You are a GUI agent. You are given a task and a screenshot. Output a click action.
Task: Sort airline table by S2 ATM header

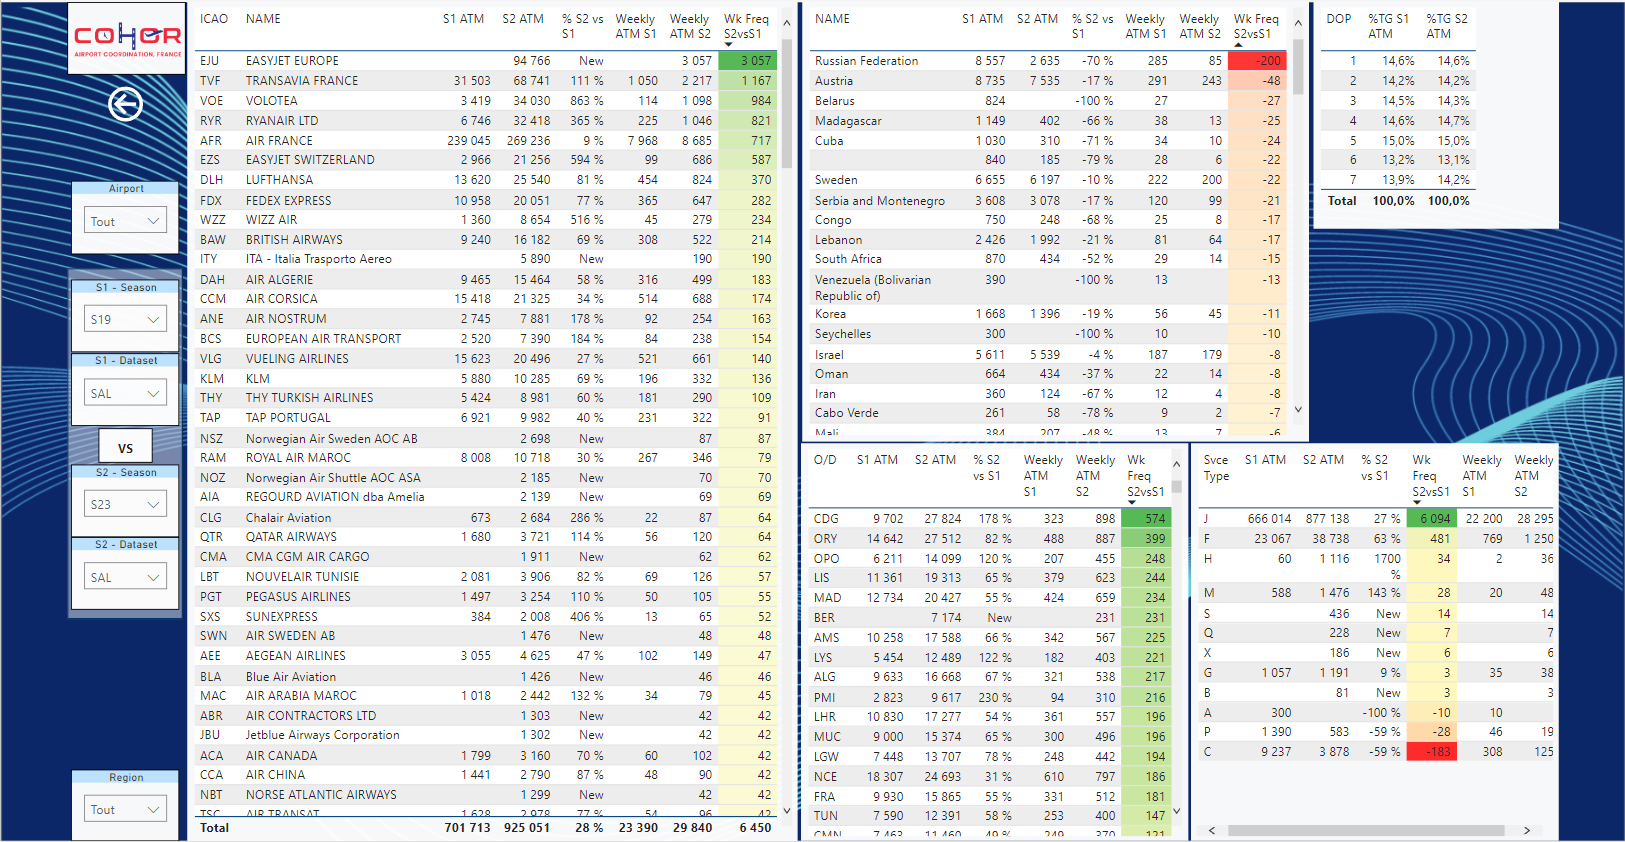point(523,19)
